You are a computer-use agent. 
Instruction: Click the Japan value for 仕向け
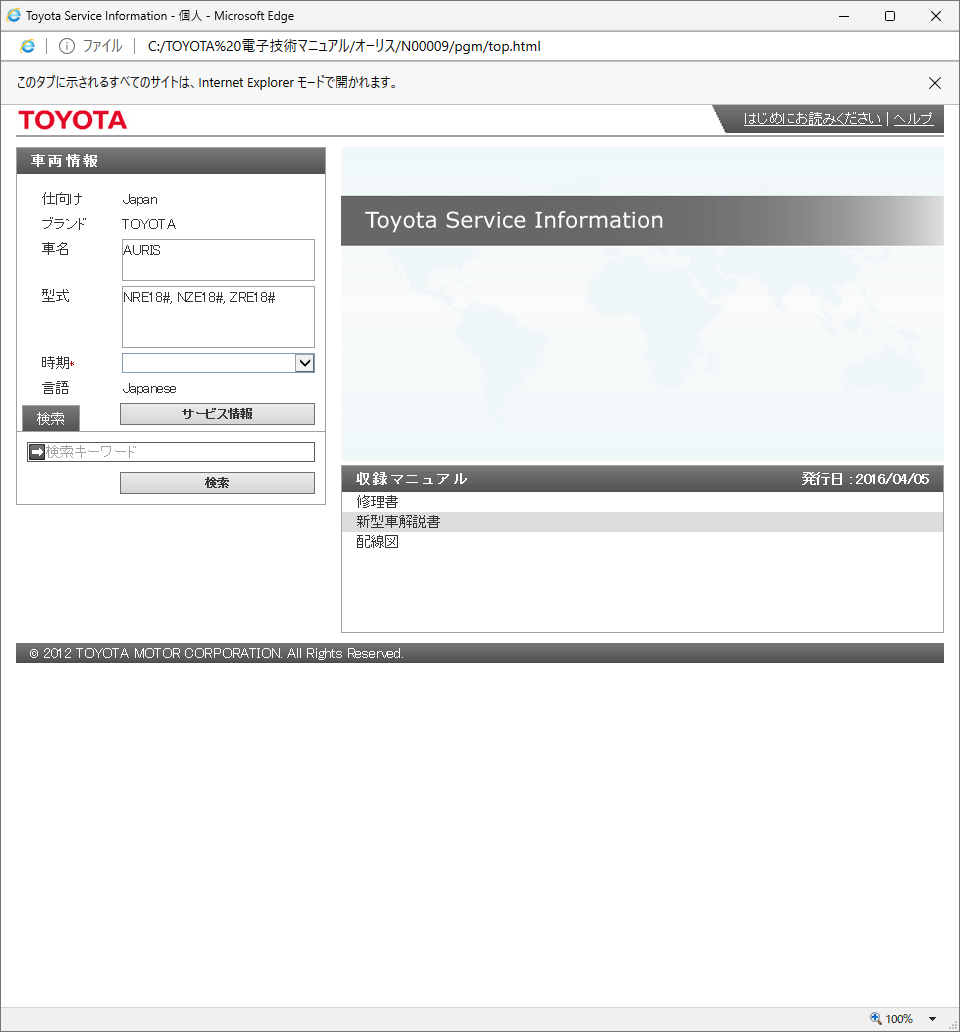pyautogui.click(x=140, y=199)
